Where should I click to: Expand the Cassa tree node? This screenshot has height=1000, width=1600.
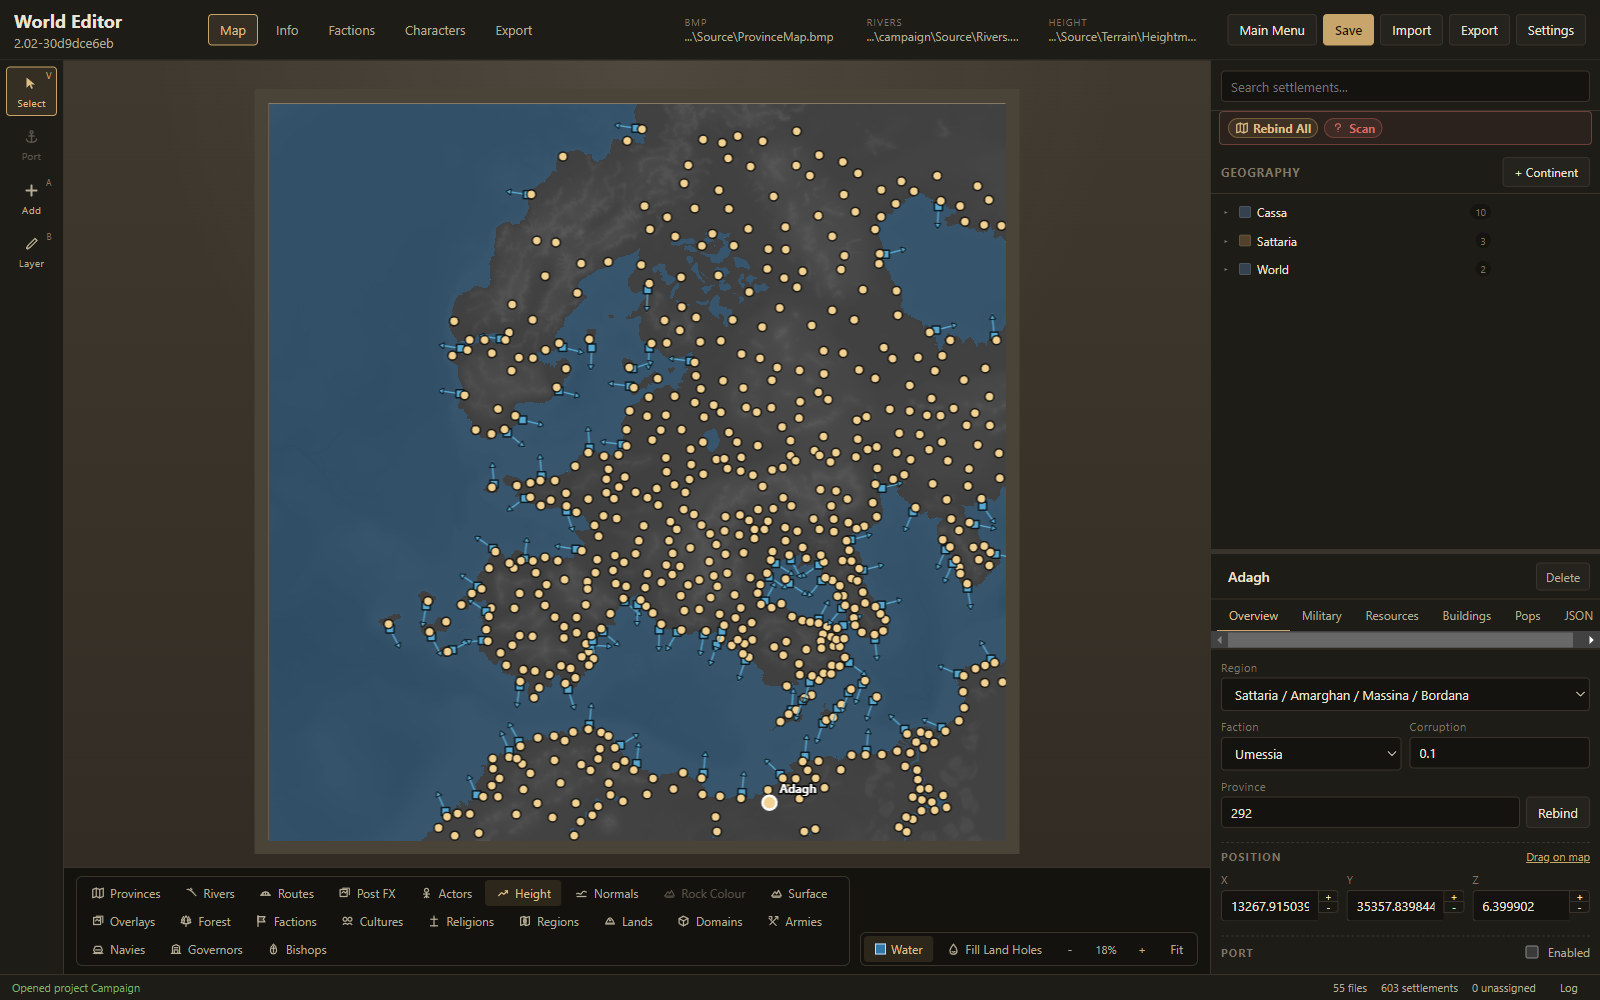pos(1226,212)
